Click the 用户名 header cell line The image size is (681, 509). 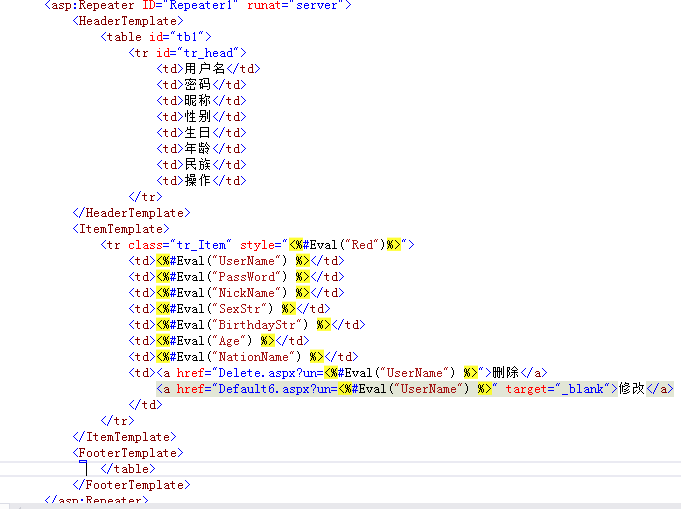point(208,69)
